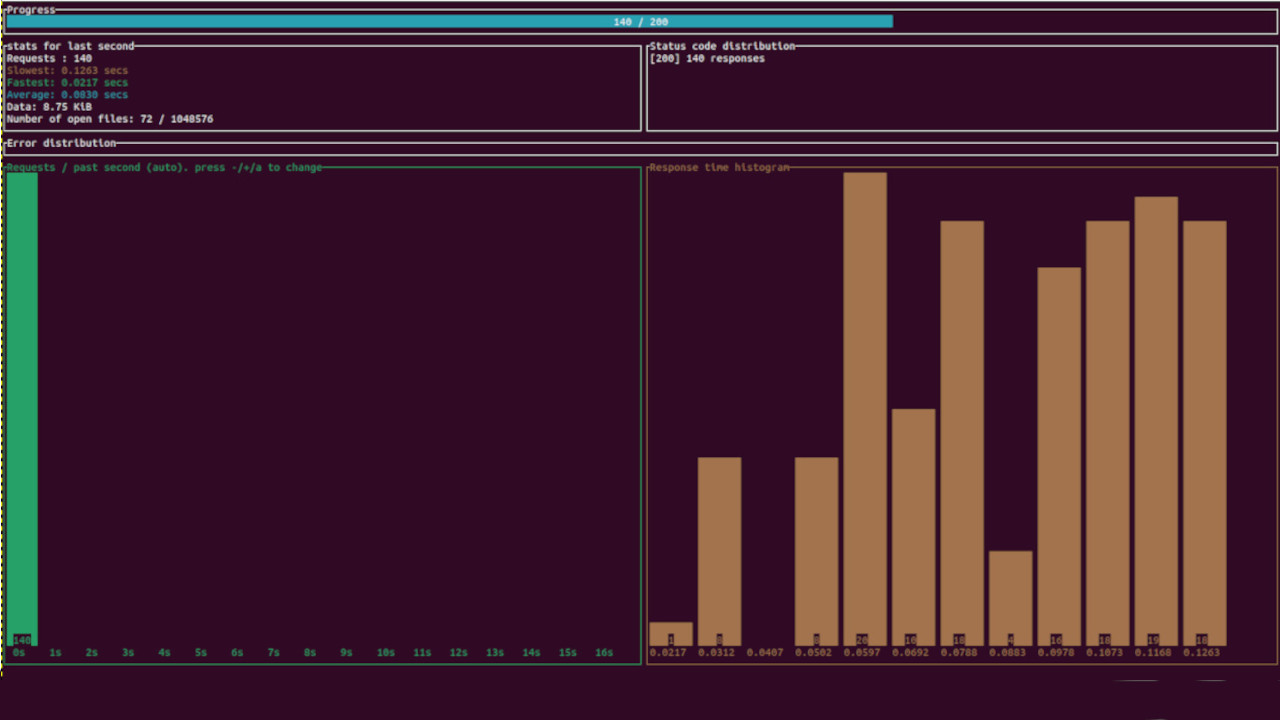1280x720 pixels.
Task: Click the '13s' time axis label
Action: 495,652
